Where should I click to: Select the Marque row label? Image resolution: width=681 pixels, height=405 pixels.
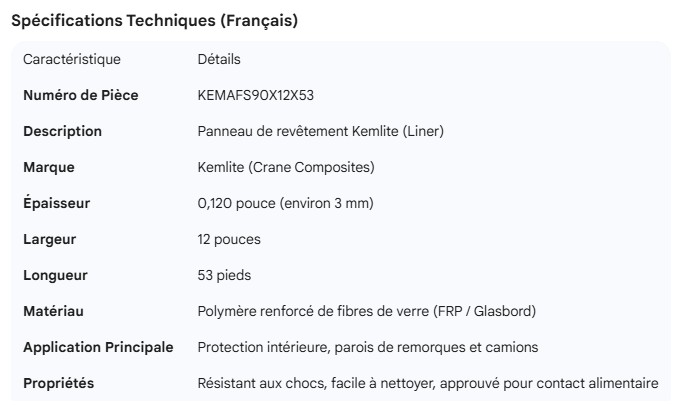click(49, 168)
